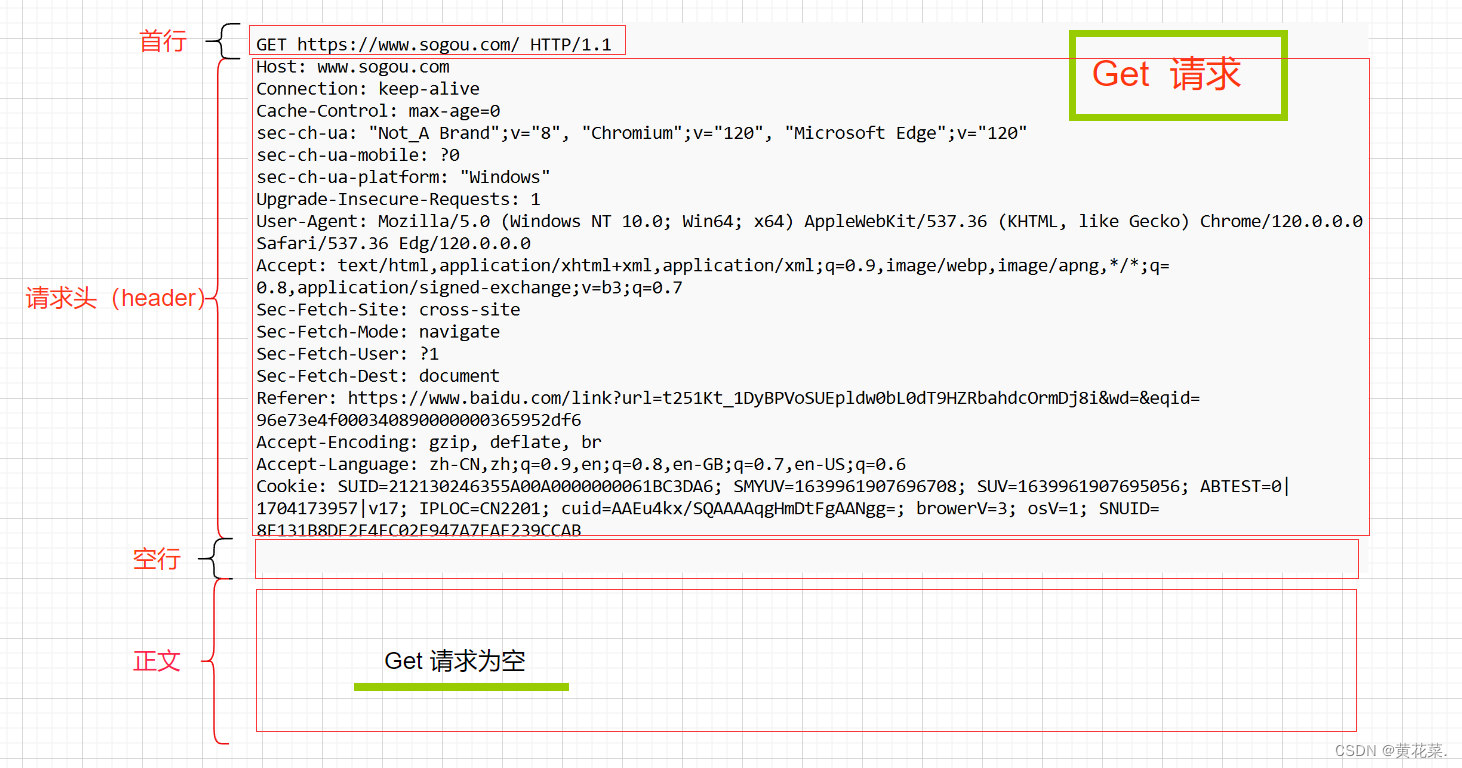Screen dimensions: 1462x768
Task: Select the '96e73e4f000340890000000365952df6' eqid line
Action: (418, 419)
